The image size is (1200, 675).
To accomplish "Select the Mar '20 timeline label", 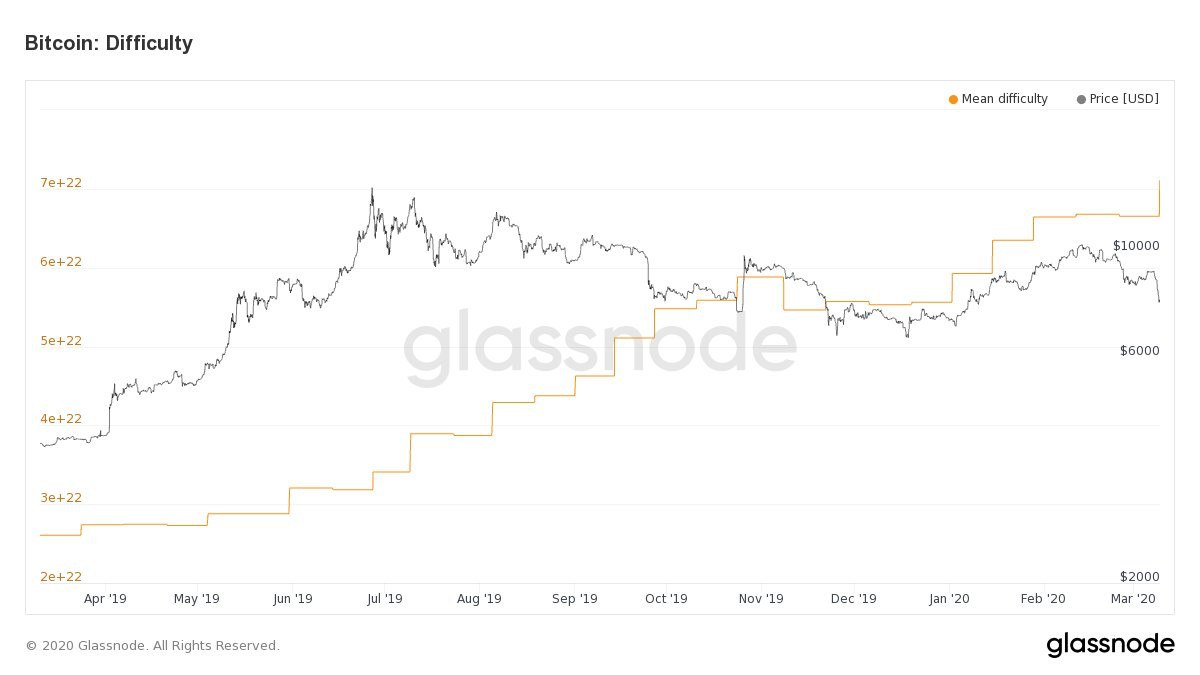I will pyautogui.click(x=1134, y=599).
